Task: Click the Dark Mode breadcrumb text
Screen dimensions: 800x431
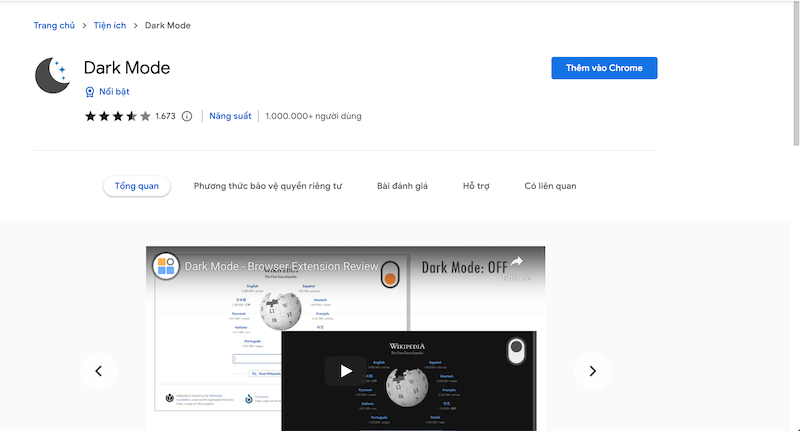Action: click(x=167, y=26)
